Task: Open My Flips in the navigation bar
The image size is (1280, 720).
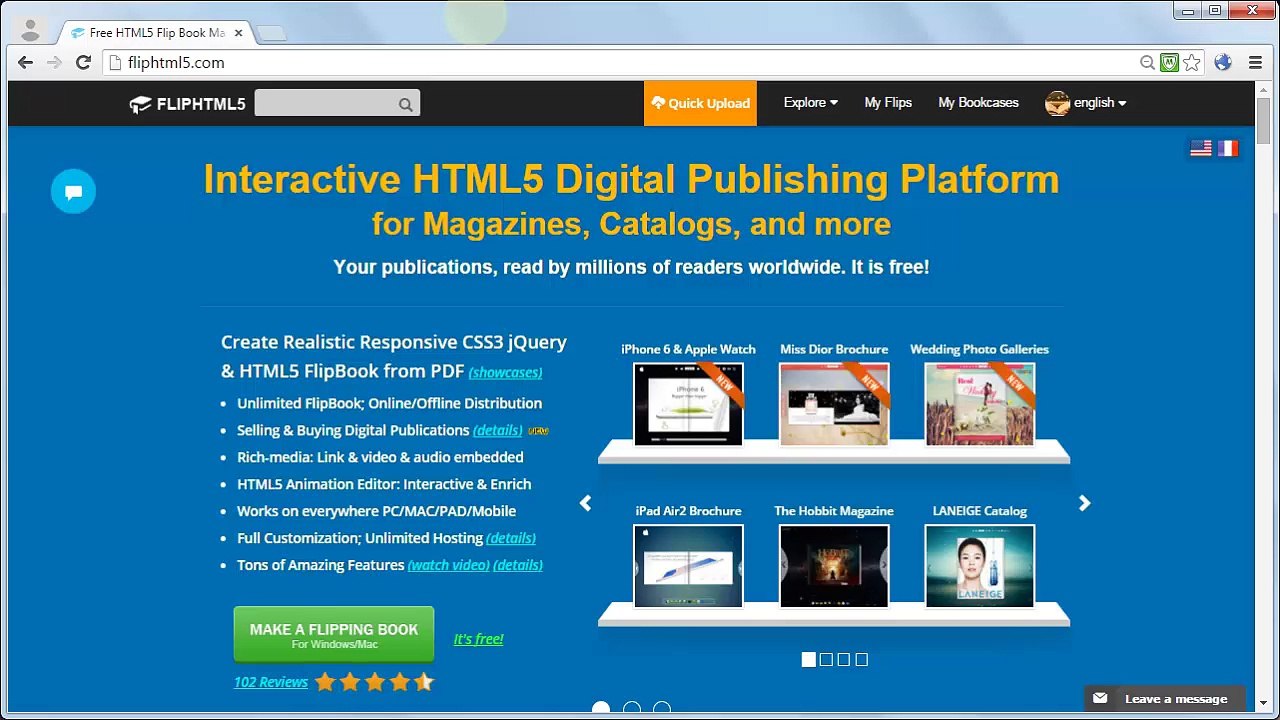Action: (888, 103)
